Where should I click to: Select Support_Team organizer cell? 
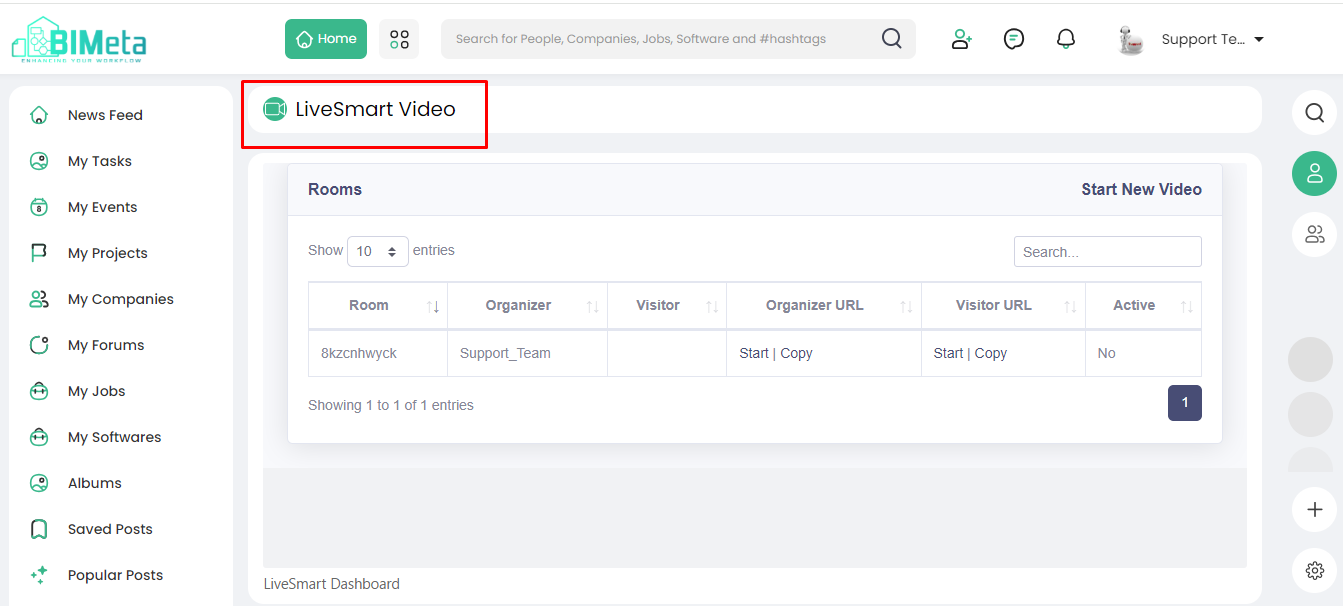pos(527,353)
